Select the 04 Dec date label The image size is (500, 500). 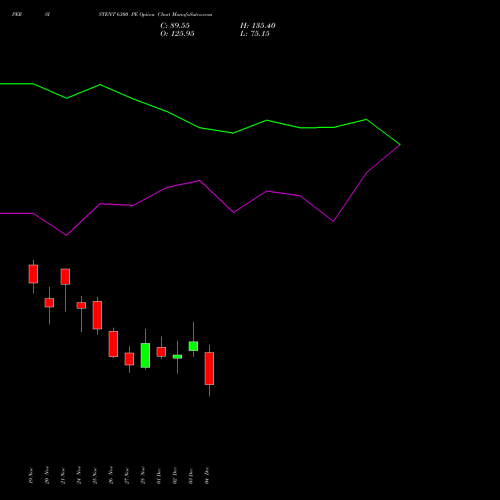pyautogui.click(x=207, y=475)
